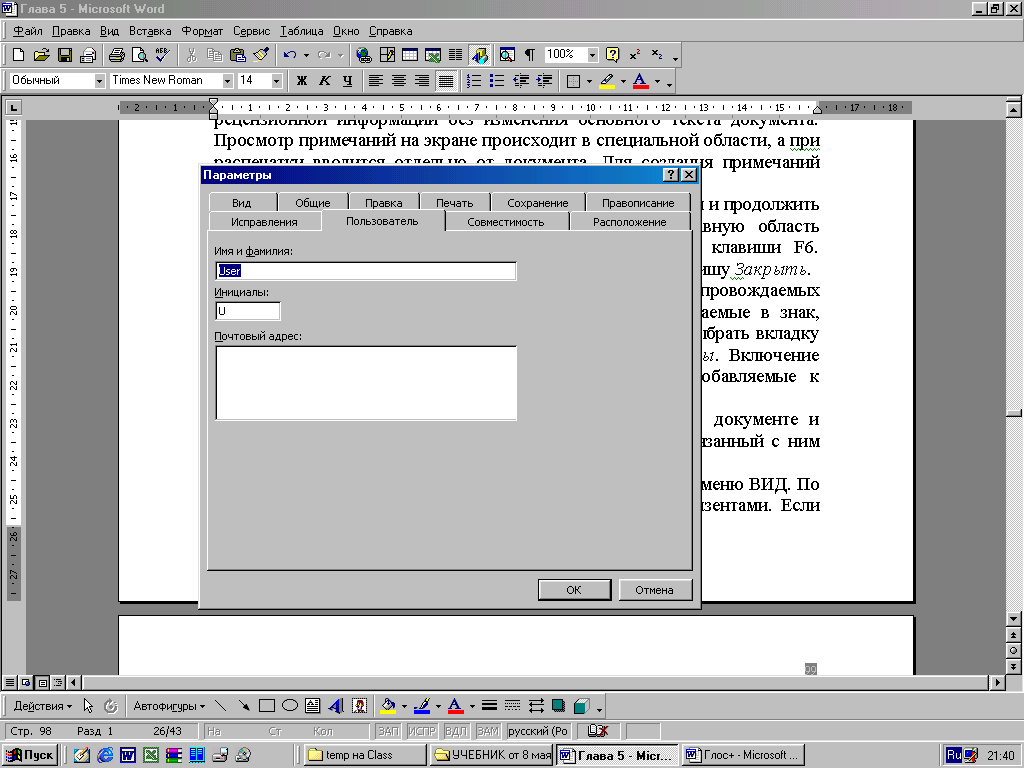This screenshot has width=1024, height=768.
Task: Toggle Bold formatting Ж
Action: 301,80
